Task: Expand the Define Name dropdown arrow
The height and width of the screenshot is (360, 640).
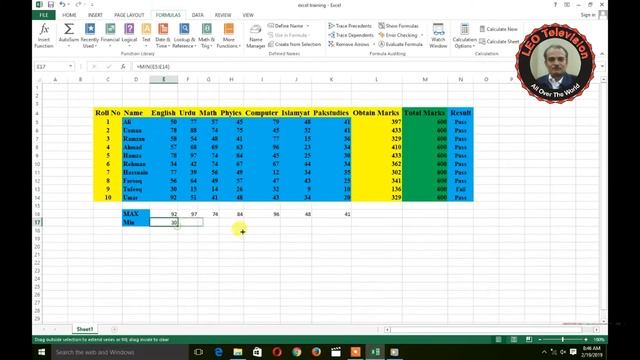Action: (308, 26)
